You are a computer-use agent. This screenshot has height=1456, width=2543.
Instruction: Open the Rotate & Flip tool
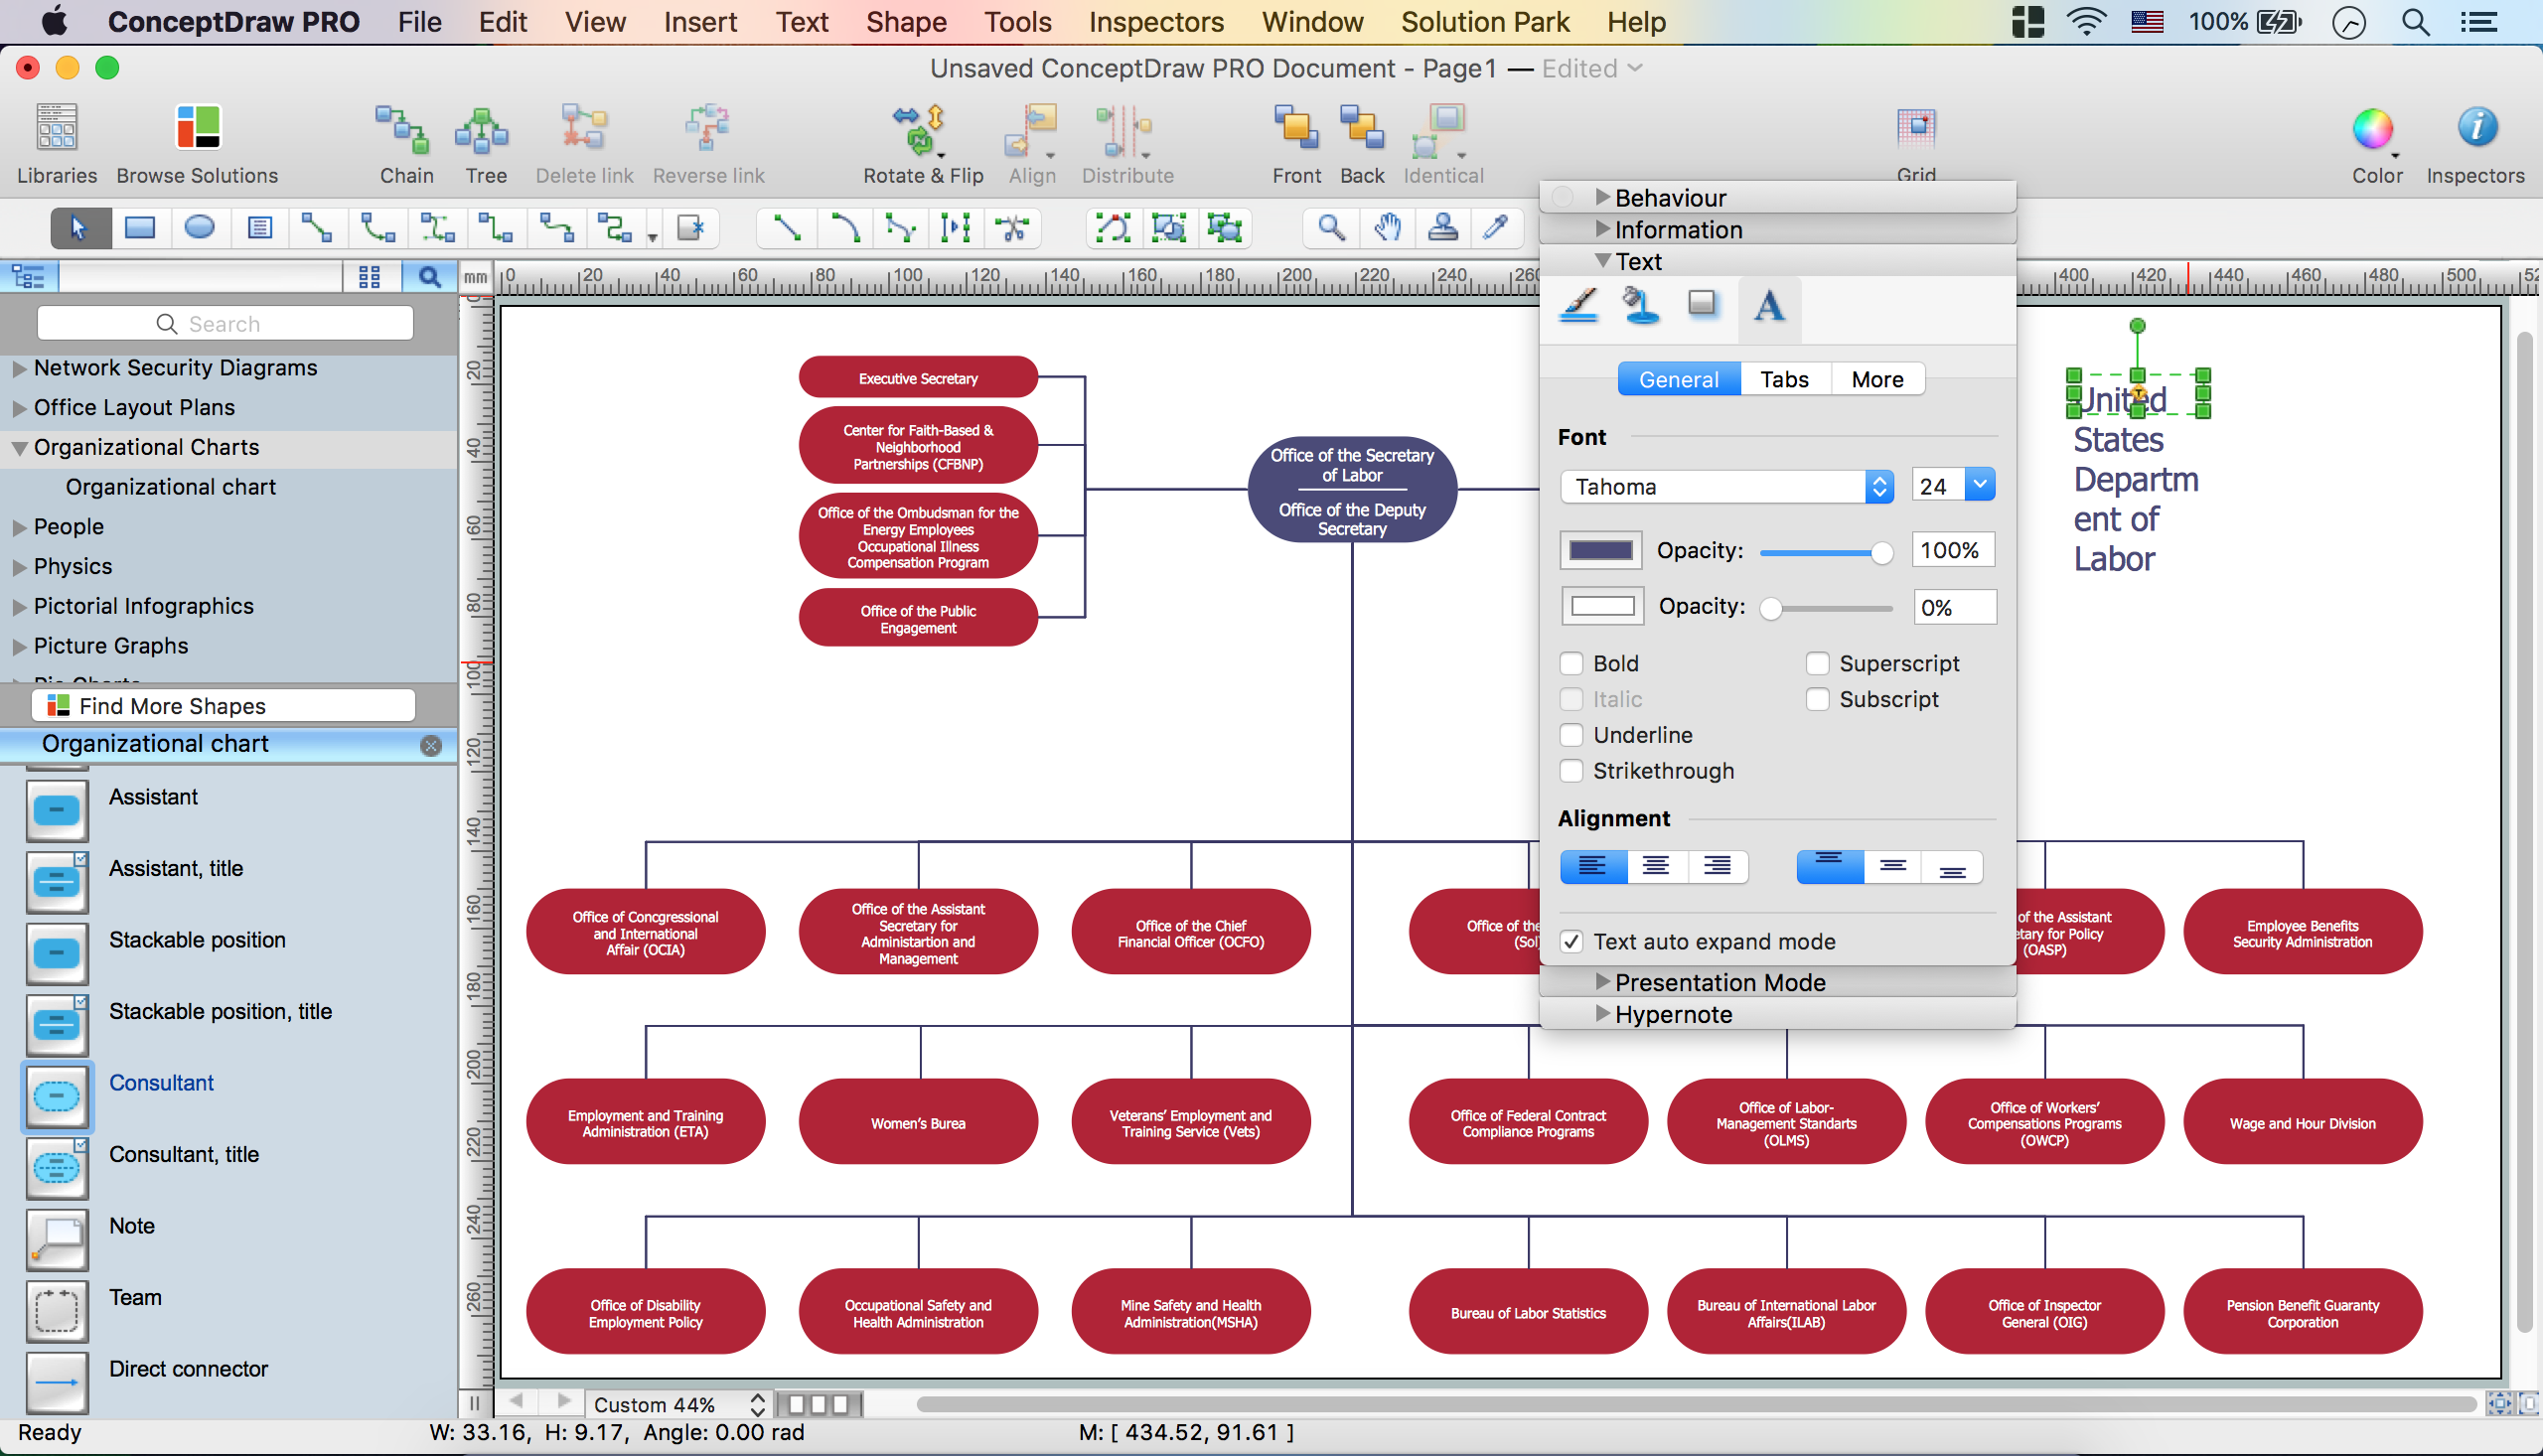[x=921, y=131]
